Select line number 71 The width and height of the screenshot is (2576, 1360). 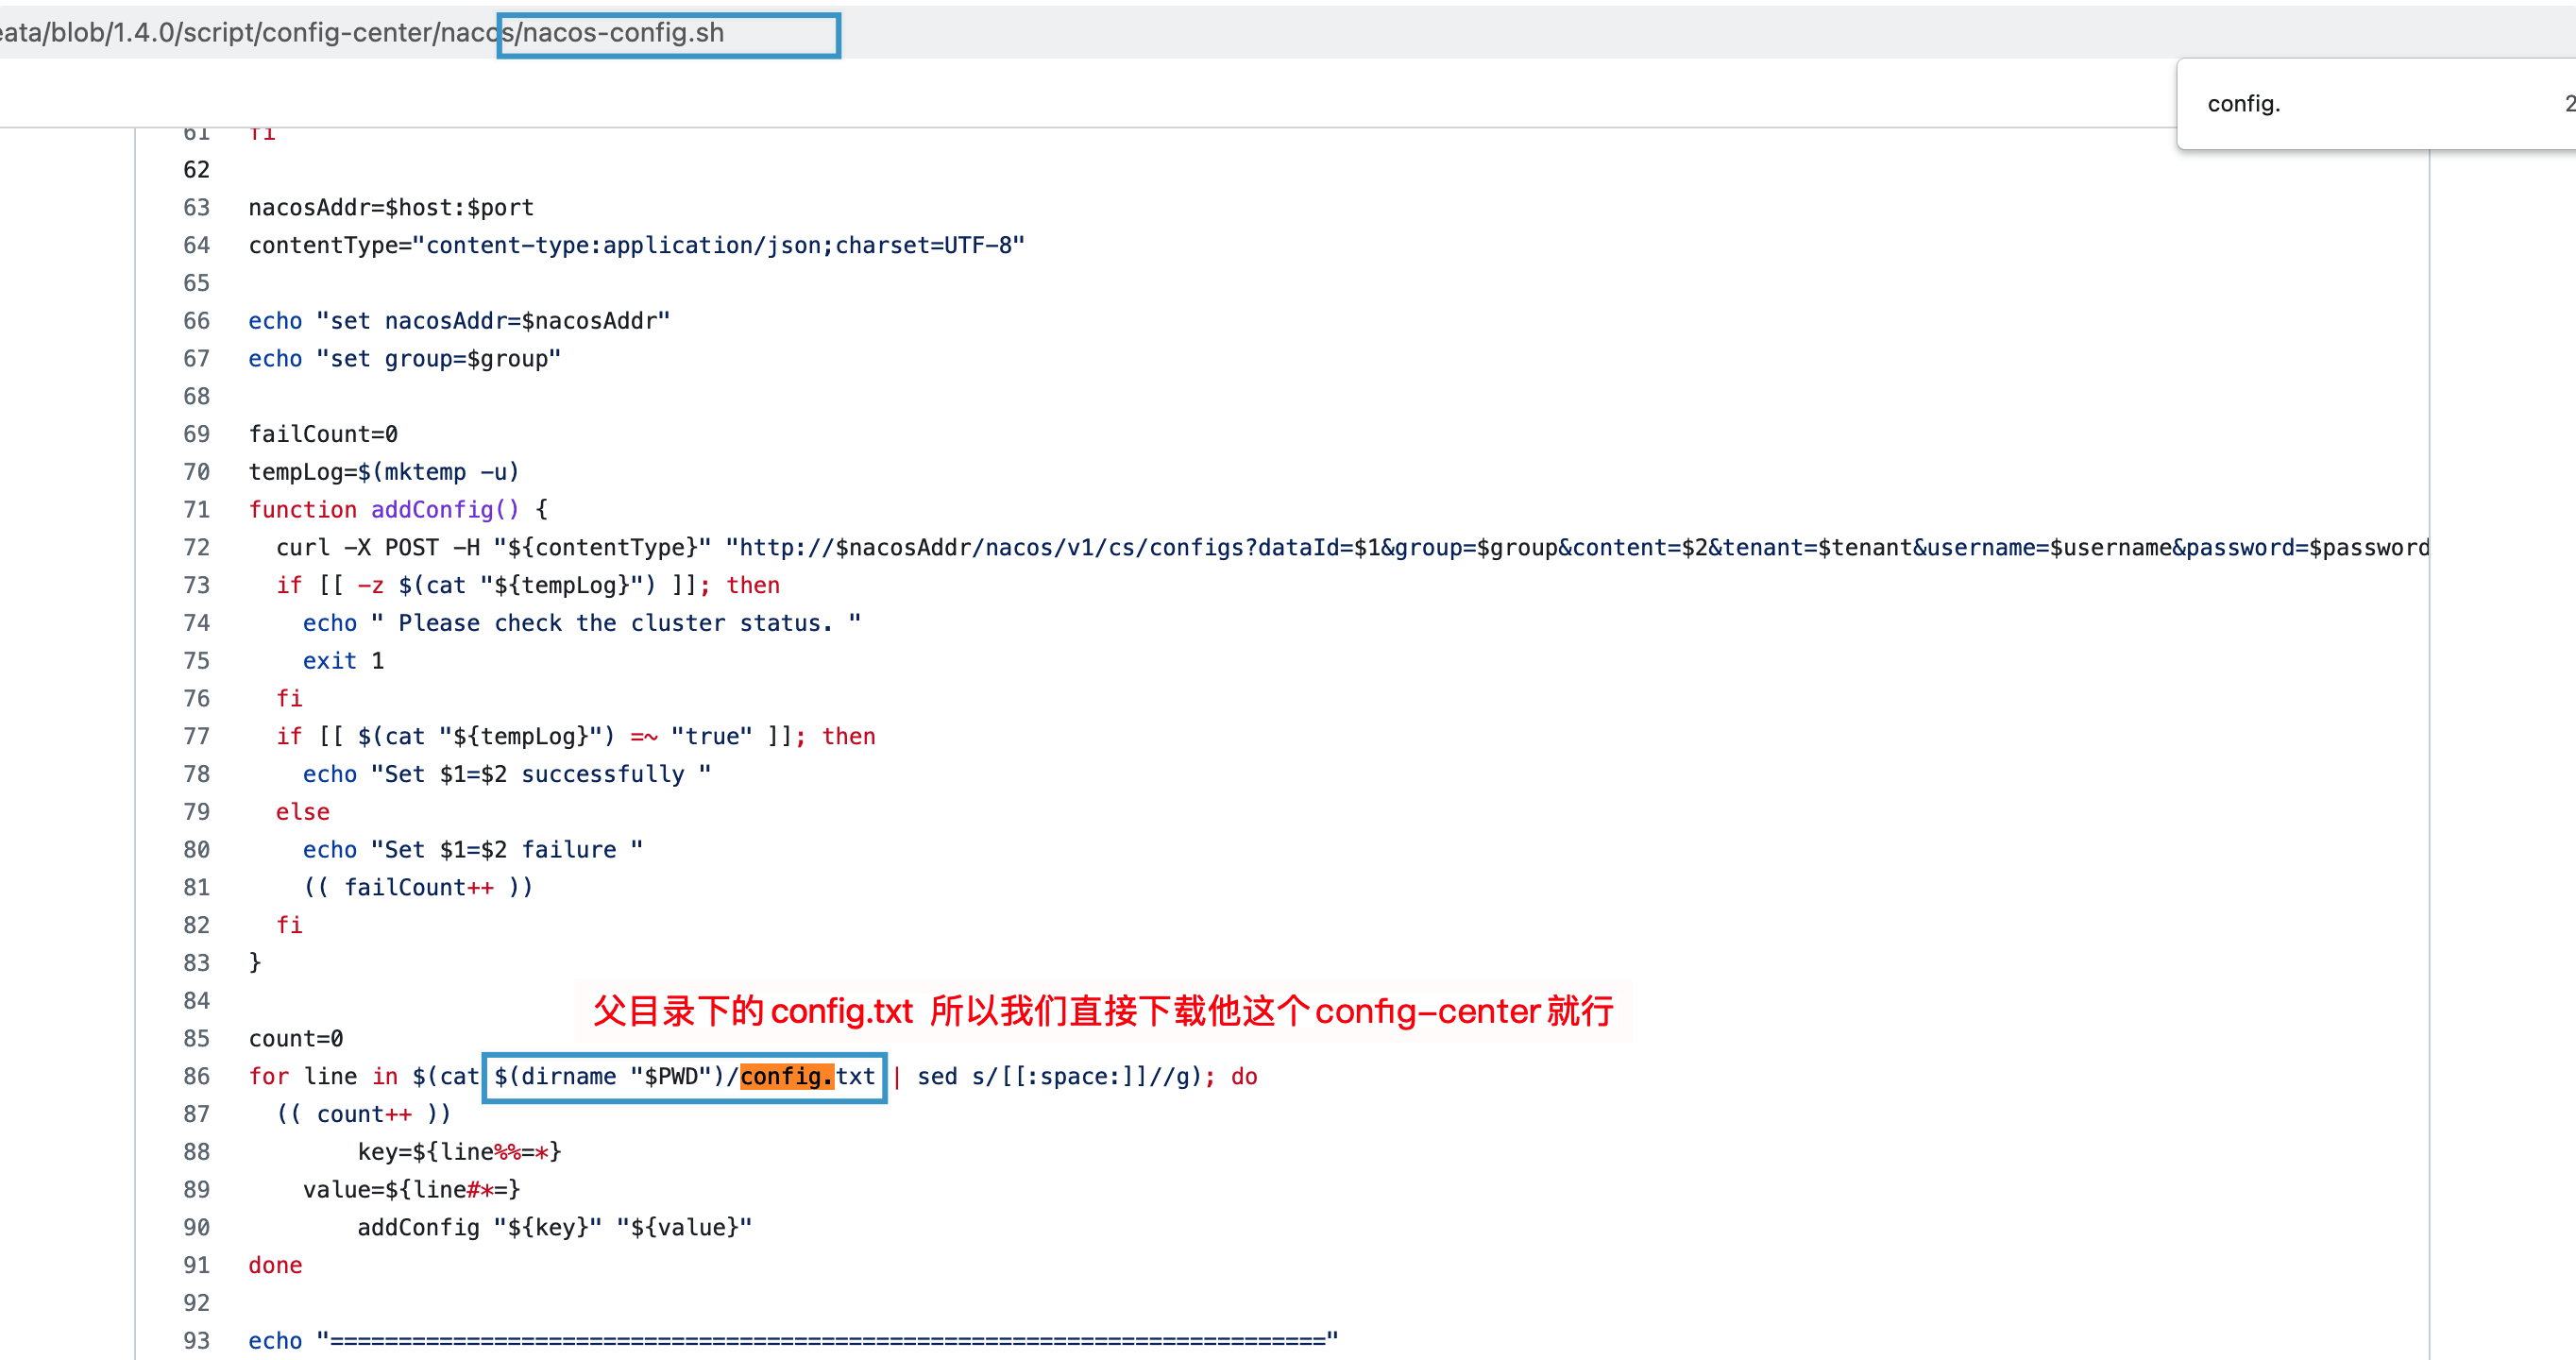[x=196, y=509]
